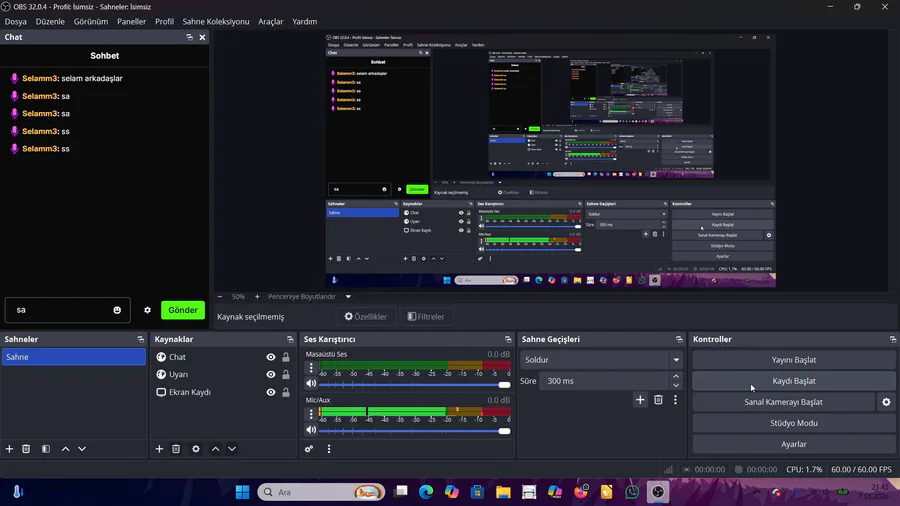Open audio mixer three-dot menu at bottom
900x506 pixels.
point(329,449)
